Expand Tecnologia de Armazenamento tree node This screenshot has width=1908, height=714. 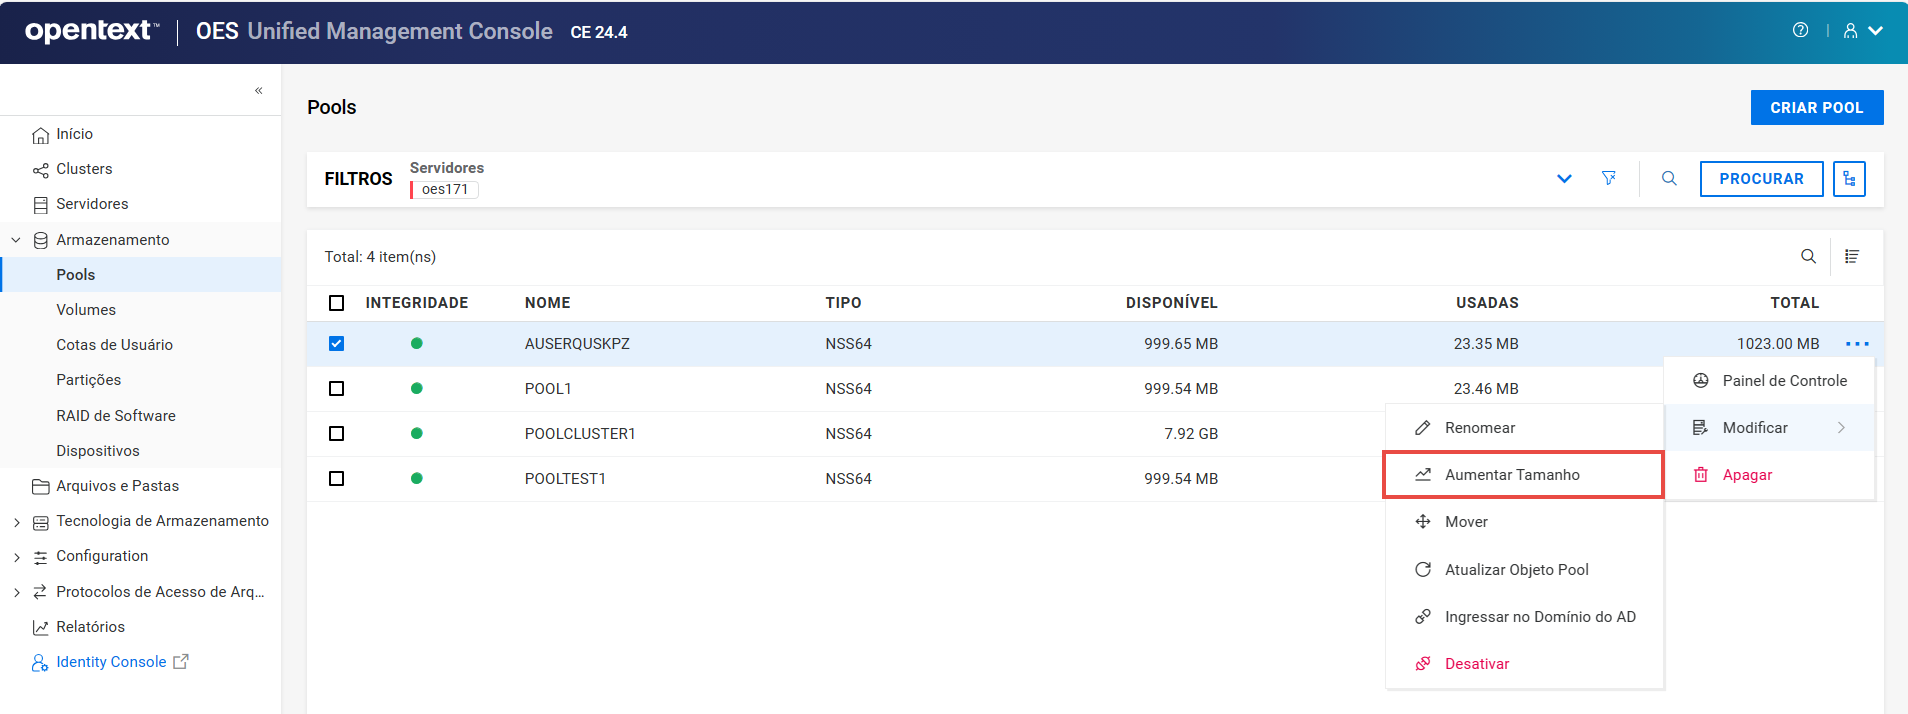coord(16,522)
